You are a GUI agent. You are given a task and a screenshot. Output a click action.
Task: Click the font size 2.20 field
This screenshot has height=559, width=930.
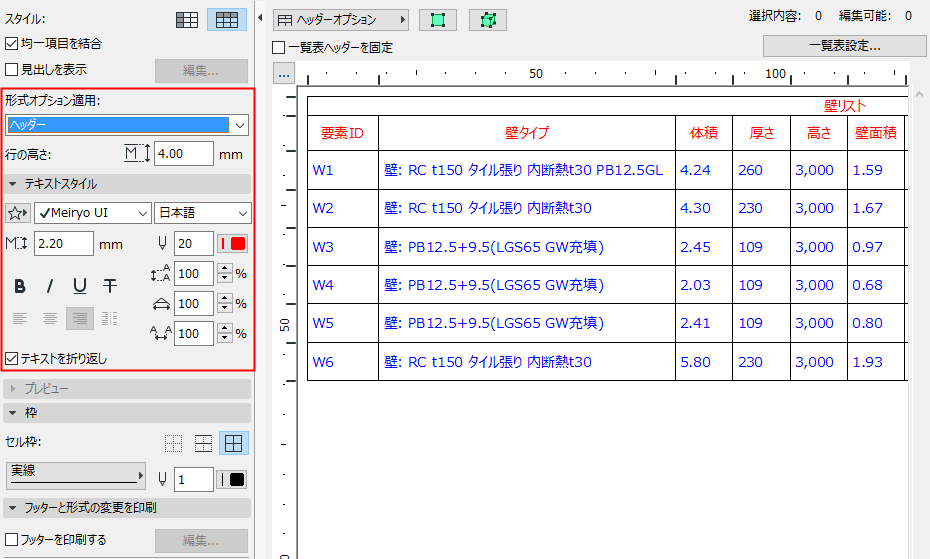pyautogui.click(x=63, y=244)
